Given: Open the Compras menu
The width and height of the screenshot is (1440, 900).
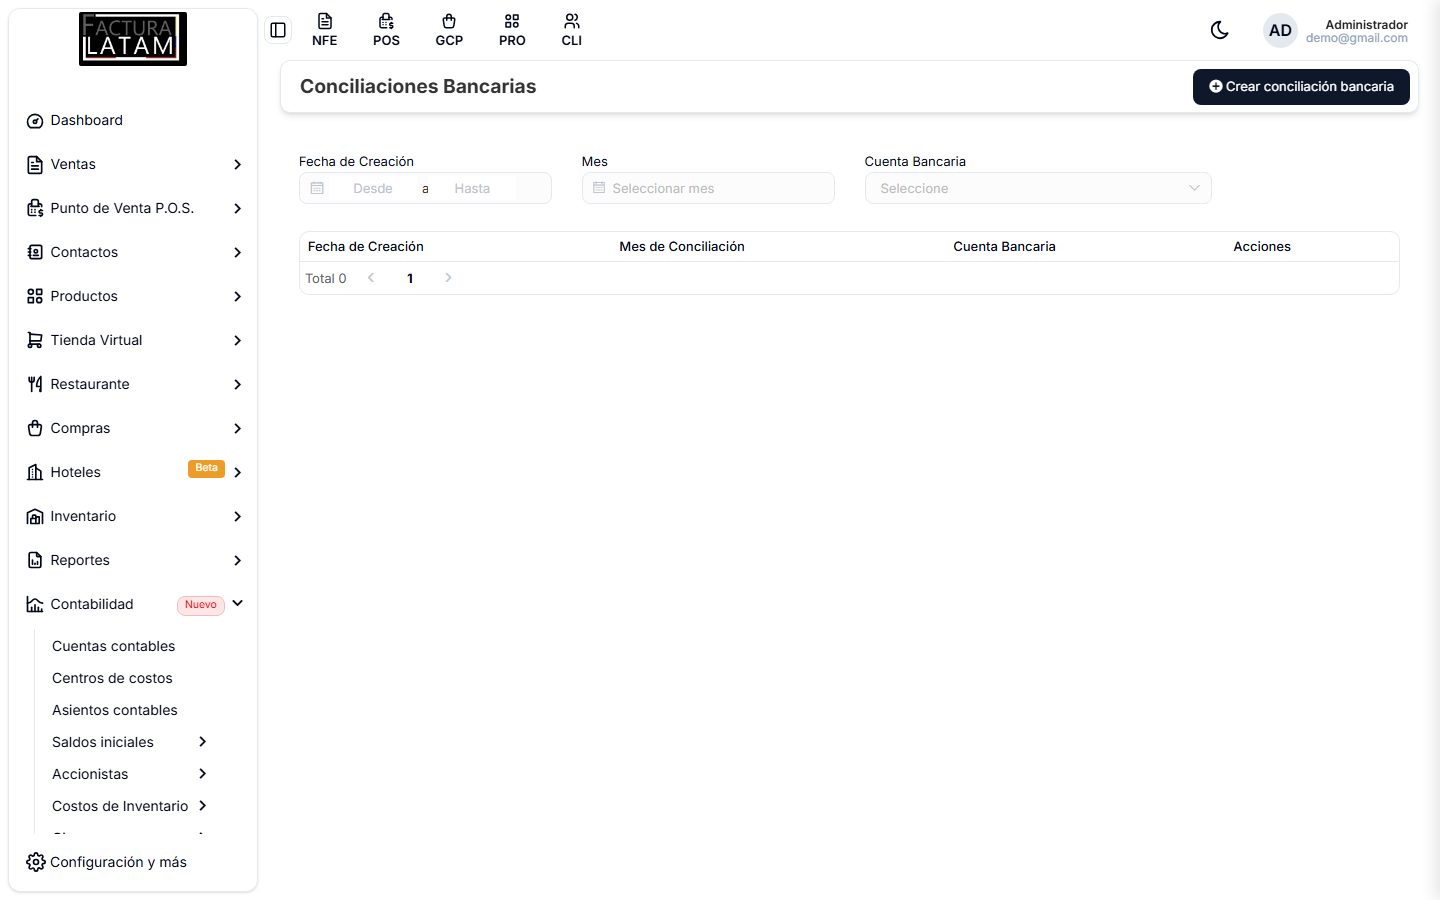Looking at the screenshot, I should pos(133,428).
